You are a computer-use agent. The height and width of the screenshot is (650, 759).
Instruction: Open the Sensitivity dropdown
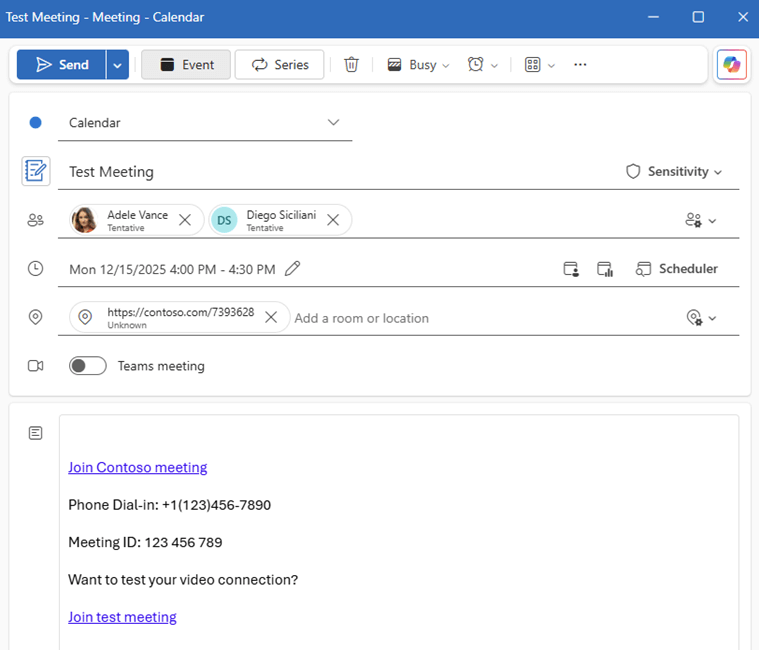coord(674,171)
